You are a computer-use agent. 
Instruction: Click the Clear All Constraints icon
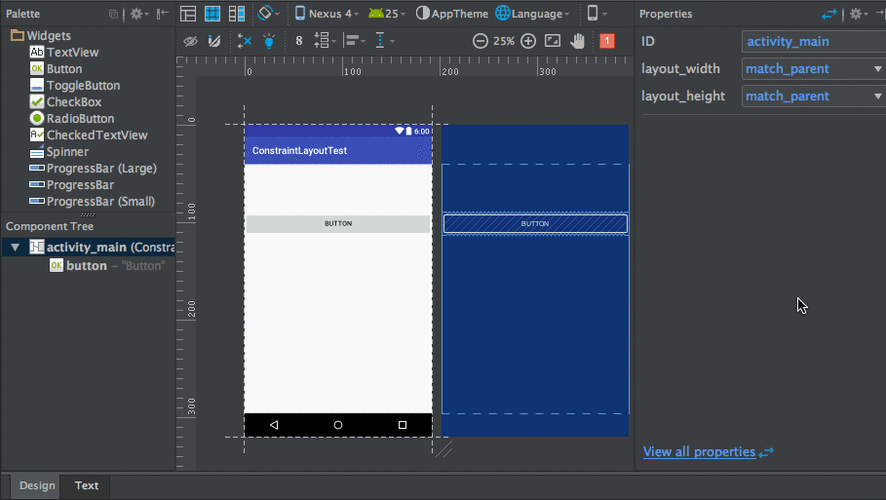pos(245,41)
